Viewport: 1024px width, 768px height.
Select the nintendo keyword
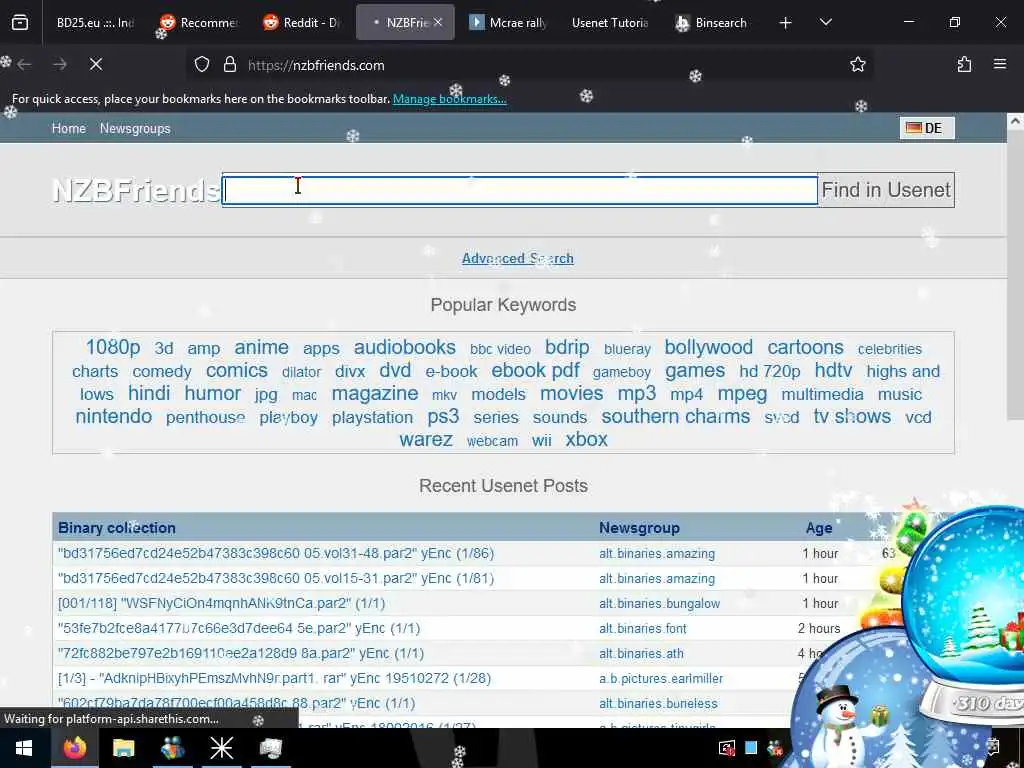coord(114,417)
